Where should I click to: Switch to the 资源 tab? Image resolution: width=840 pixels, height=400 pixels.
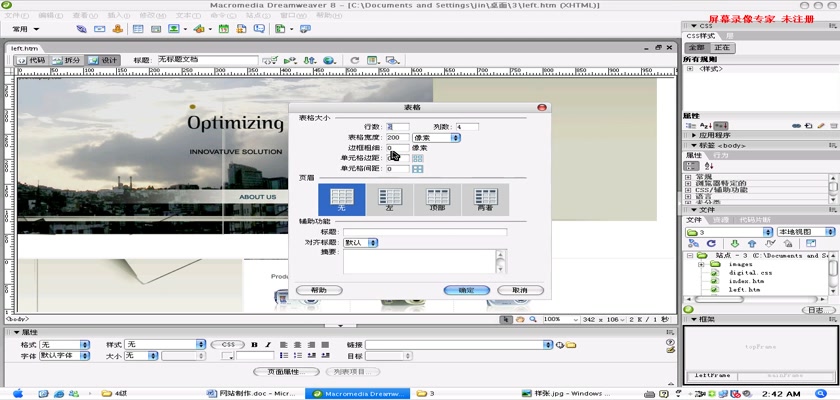[x=721, y=220]
